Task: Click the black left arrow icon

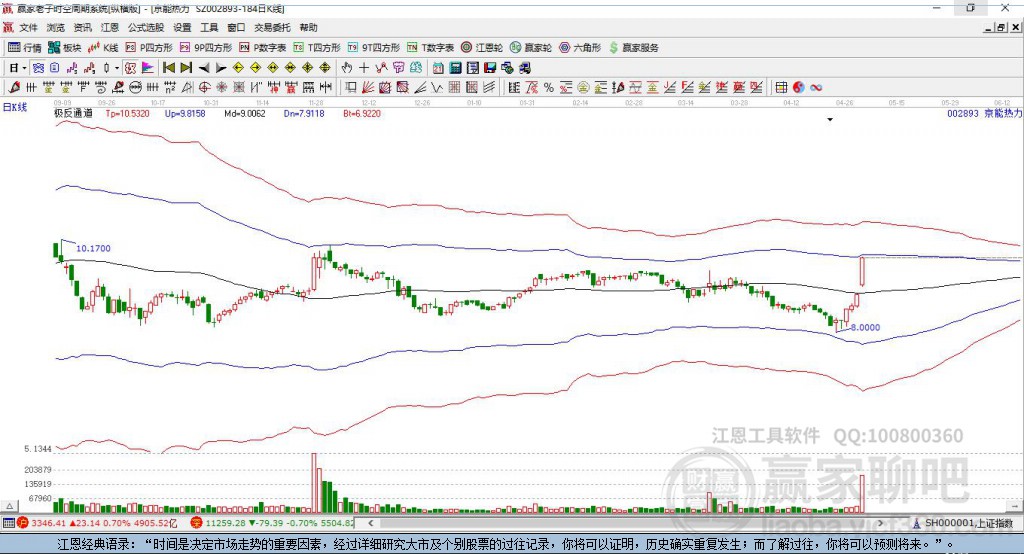Action: coord(204,68)
